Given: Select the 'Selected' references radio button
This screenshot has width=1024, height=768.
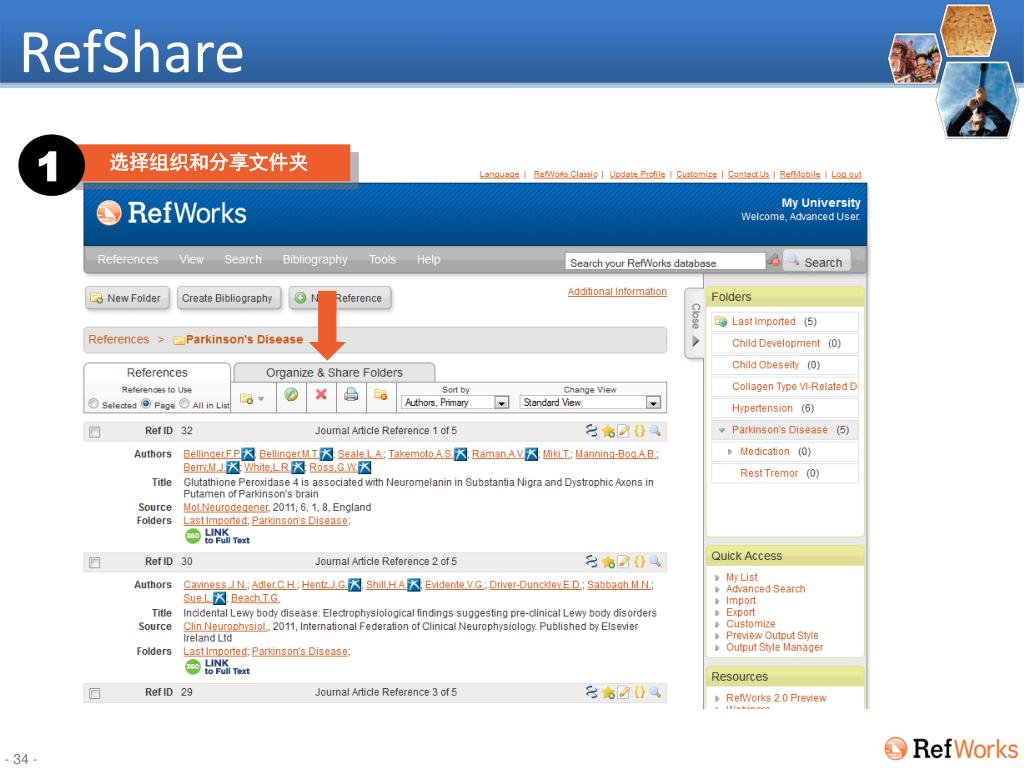Looking at the screenshot, I should point(93,404).
